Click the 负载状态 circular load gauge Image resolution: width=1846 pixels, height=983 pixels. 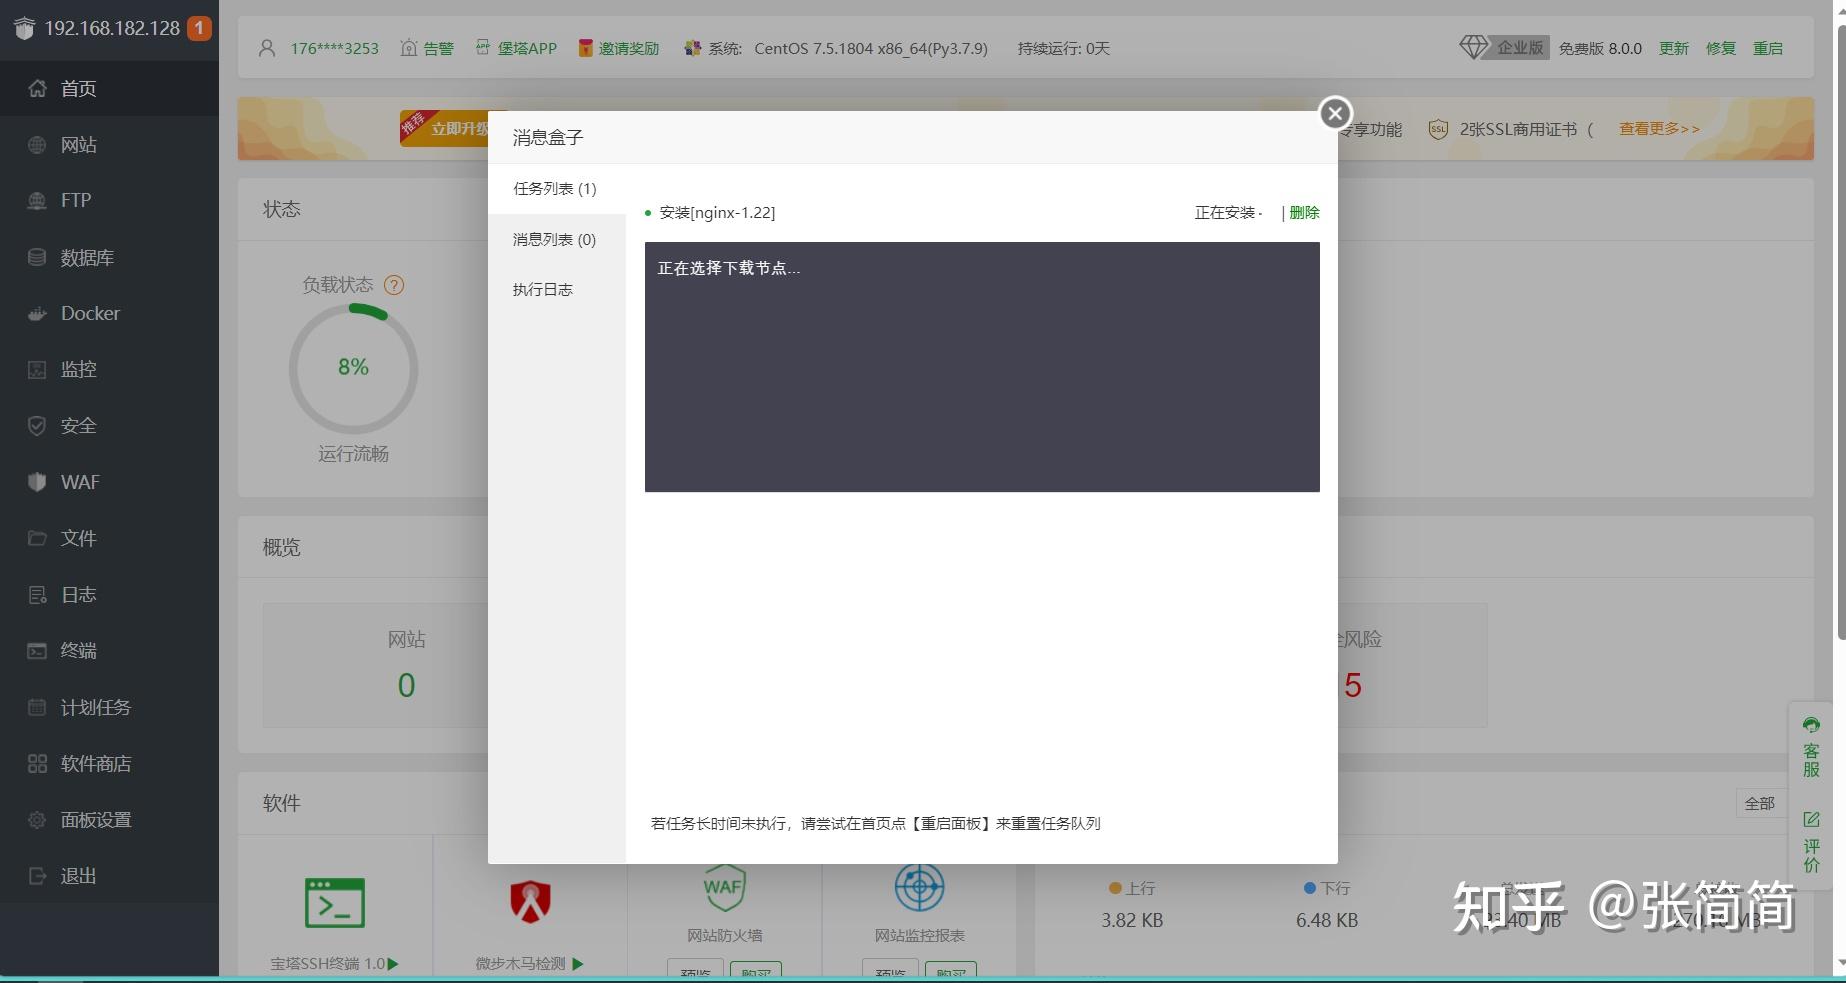click(x=353, y=367)
